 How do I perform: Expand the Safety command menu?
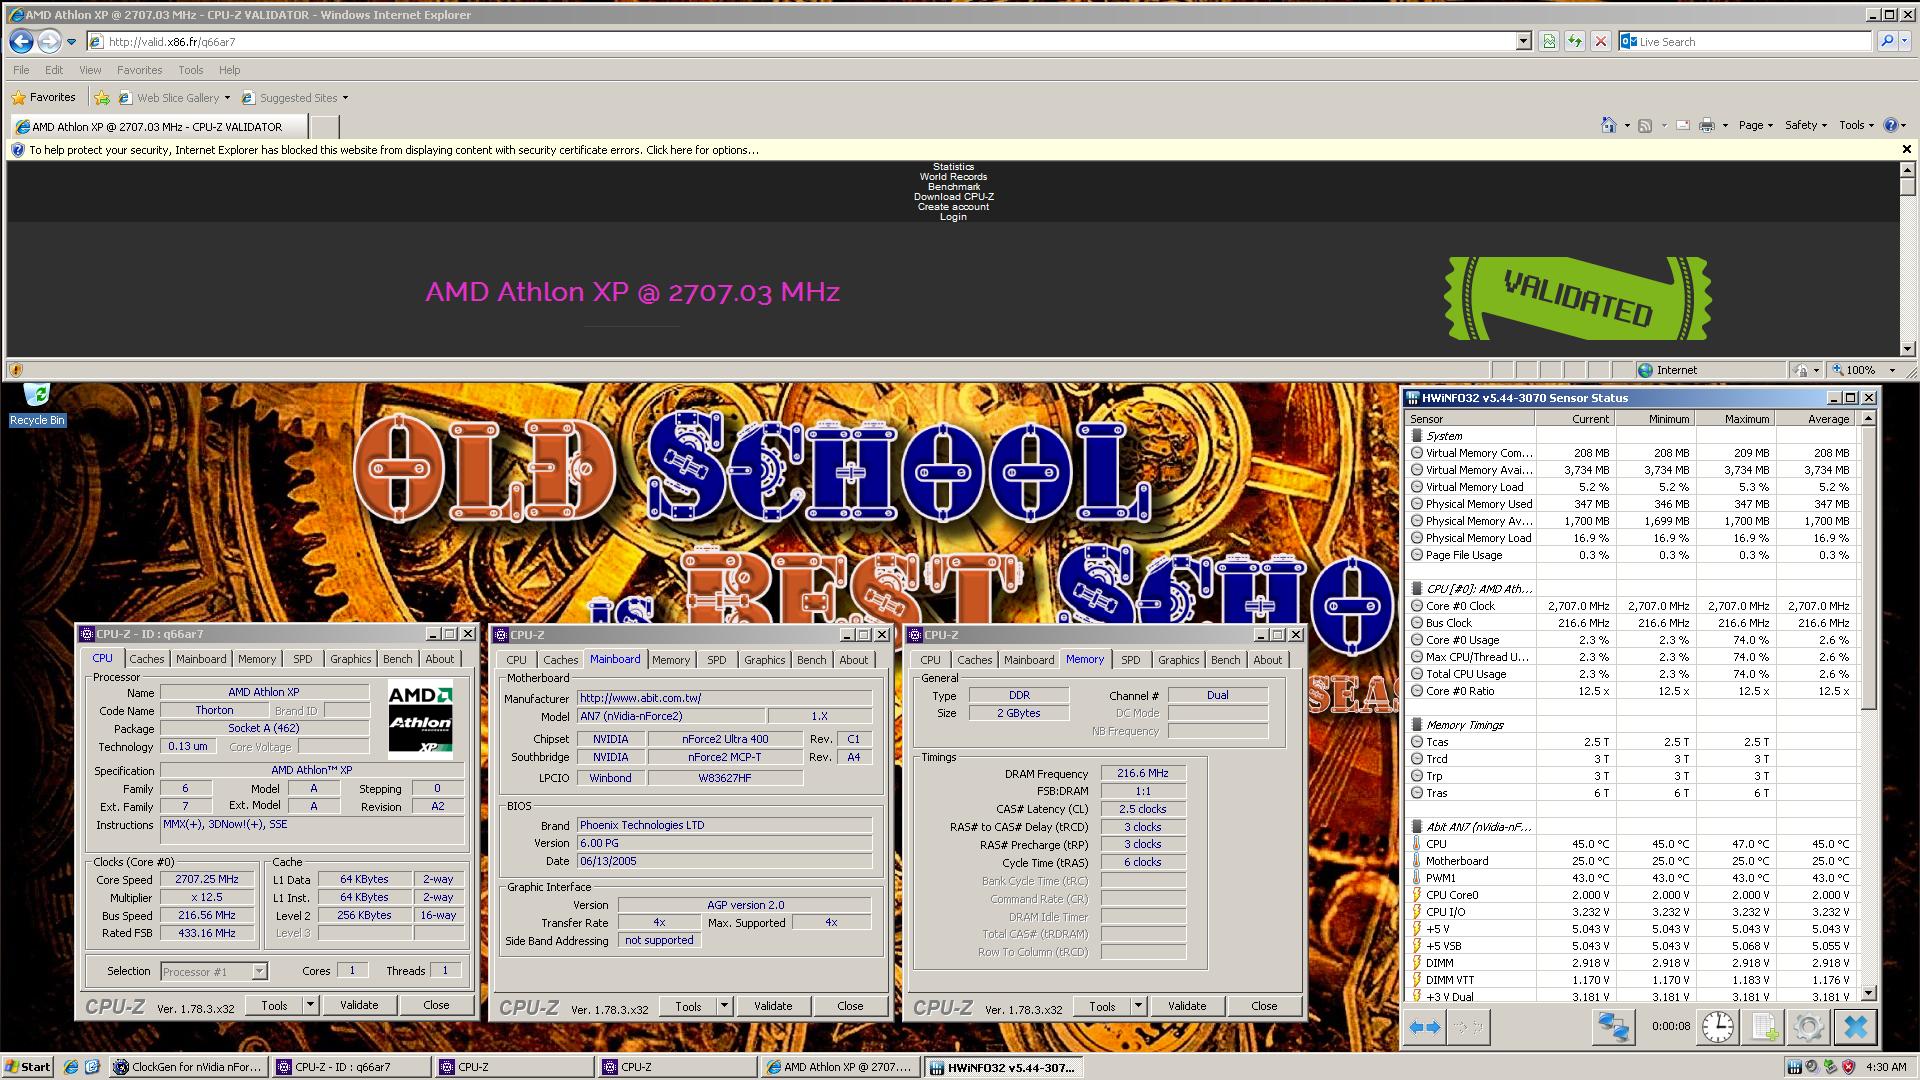(x=1806, y=125)
